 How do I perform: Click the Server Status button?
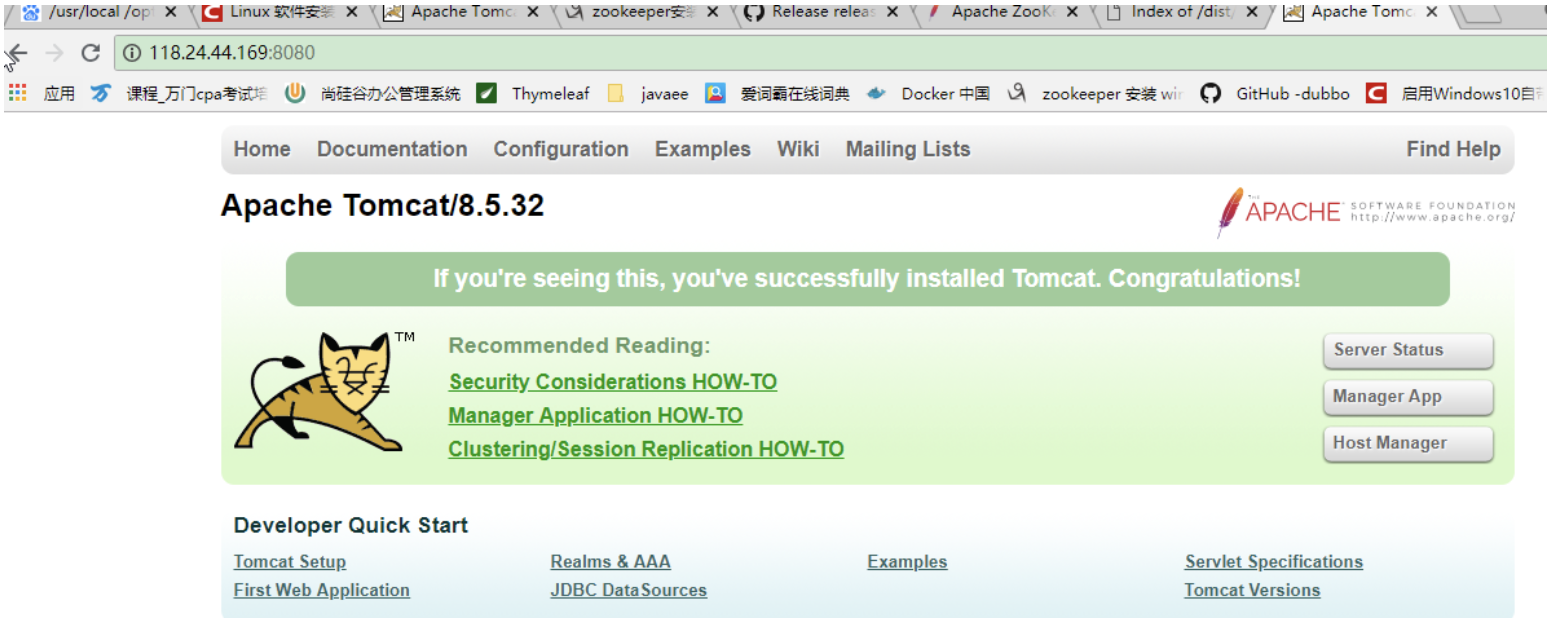tap(1408, 350)
